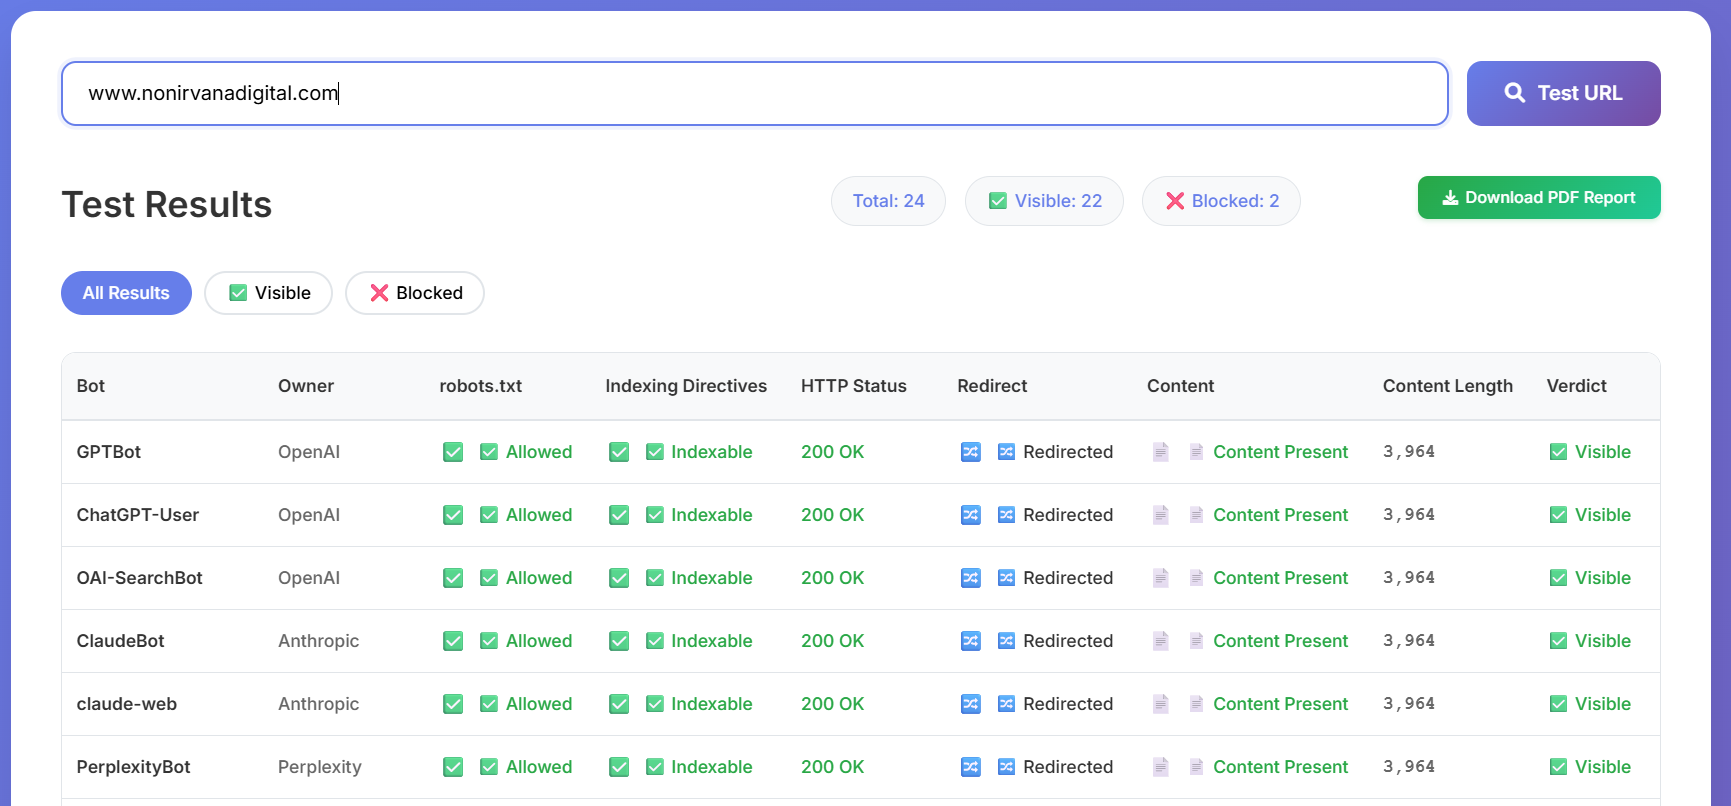Click GPTBot row Indexable green check icon
This screenshot has width=1731, height=806.
[619, 452]
